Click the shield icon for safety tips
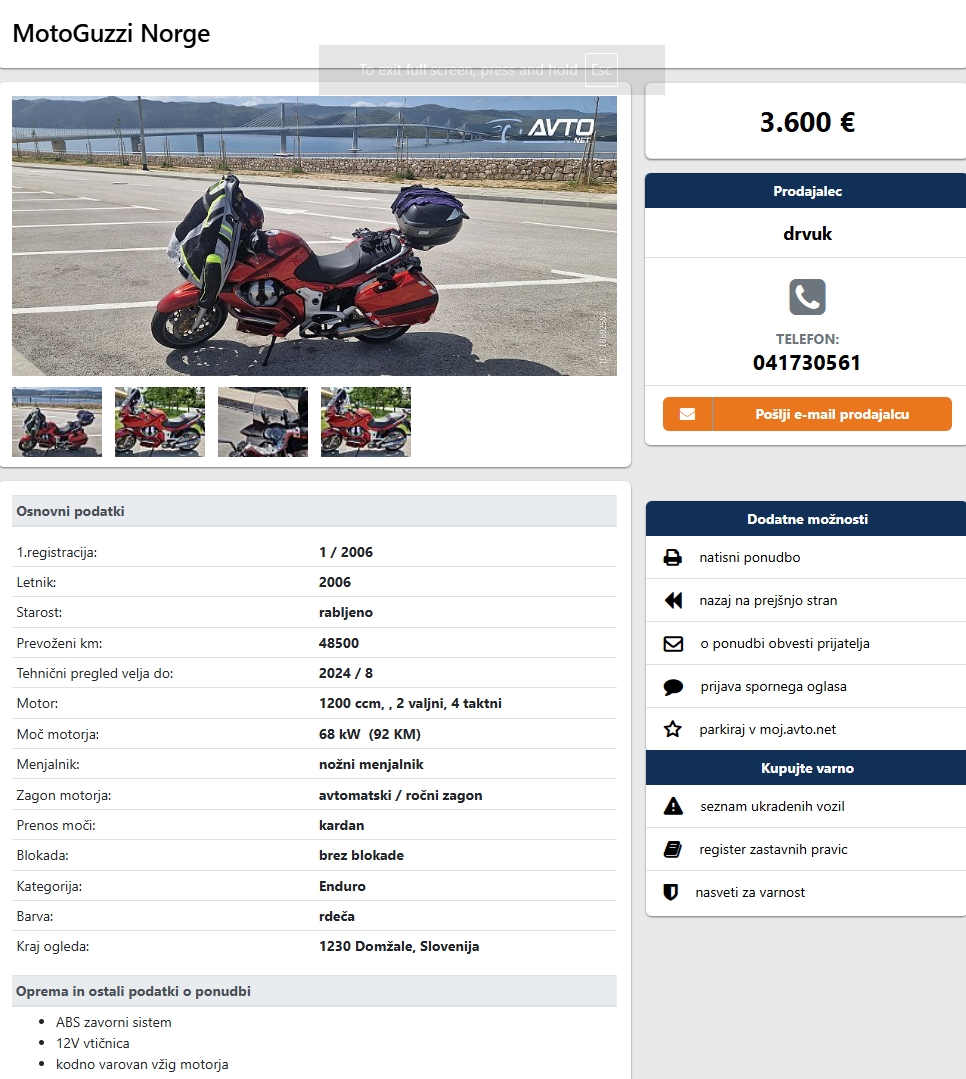The width and height of the screenshot is (966, 1079). (671, 893)
